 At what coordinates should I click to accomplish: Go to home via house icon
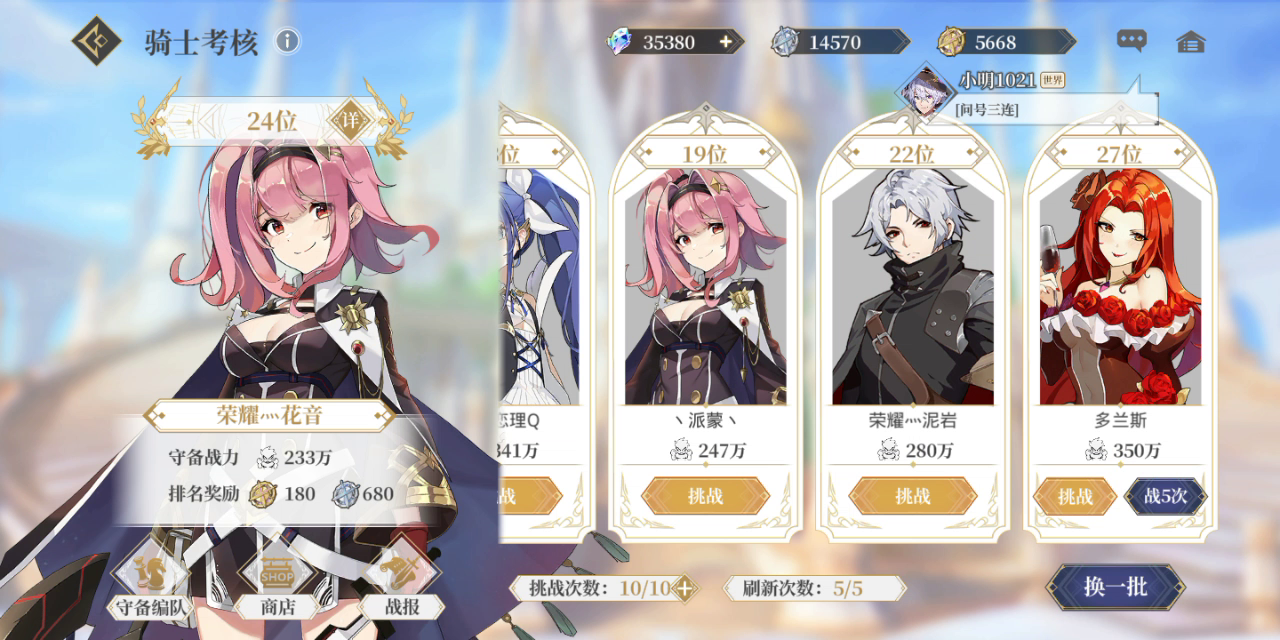point(1191,42)
